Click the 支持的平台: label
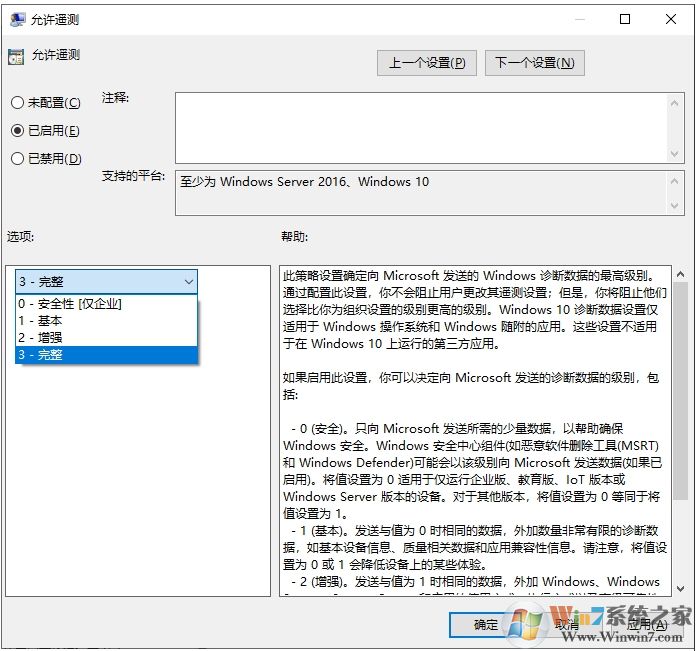This screenshot has height=651, width=699. click(133, 176)
